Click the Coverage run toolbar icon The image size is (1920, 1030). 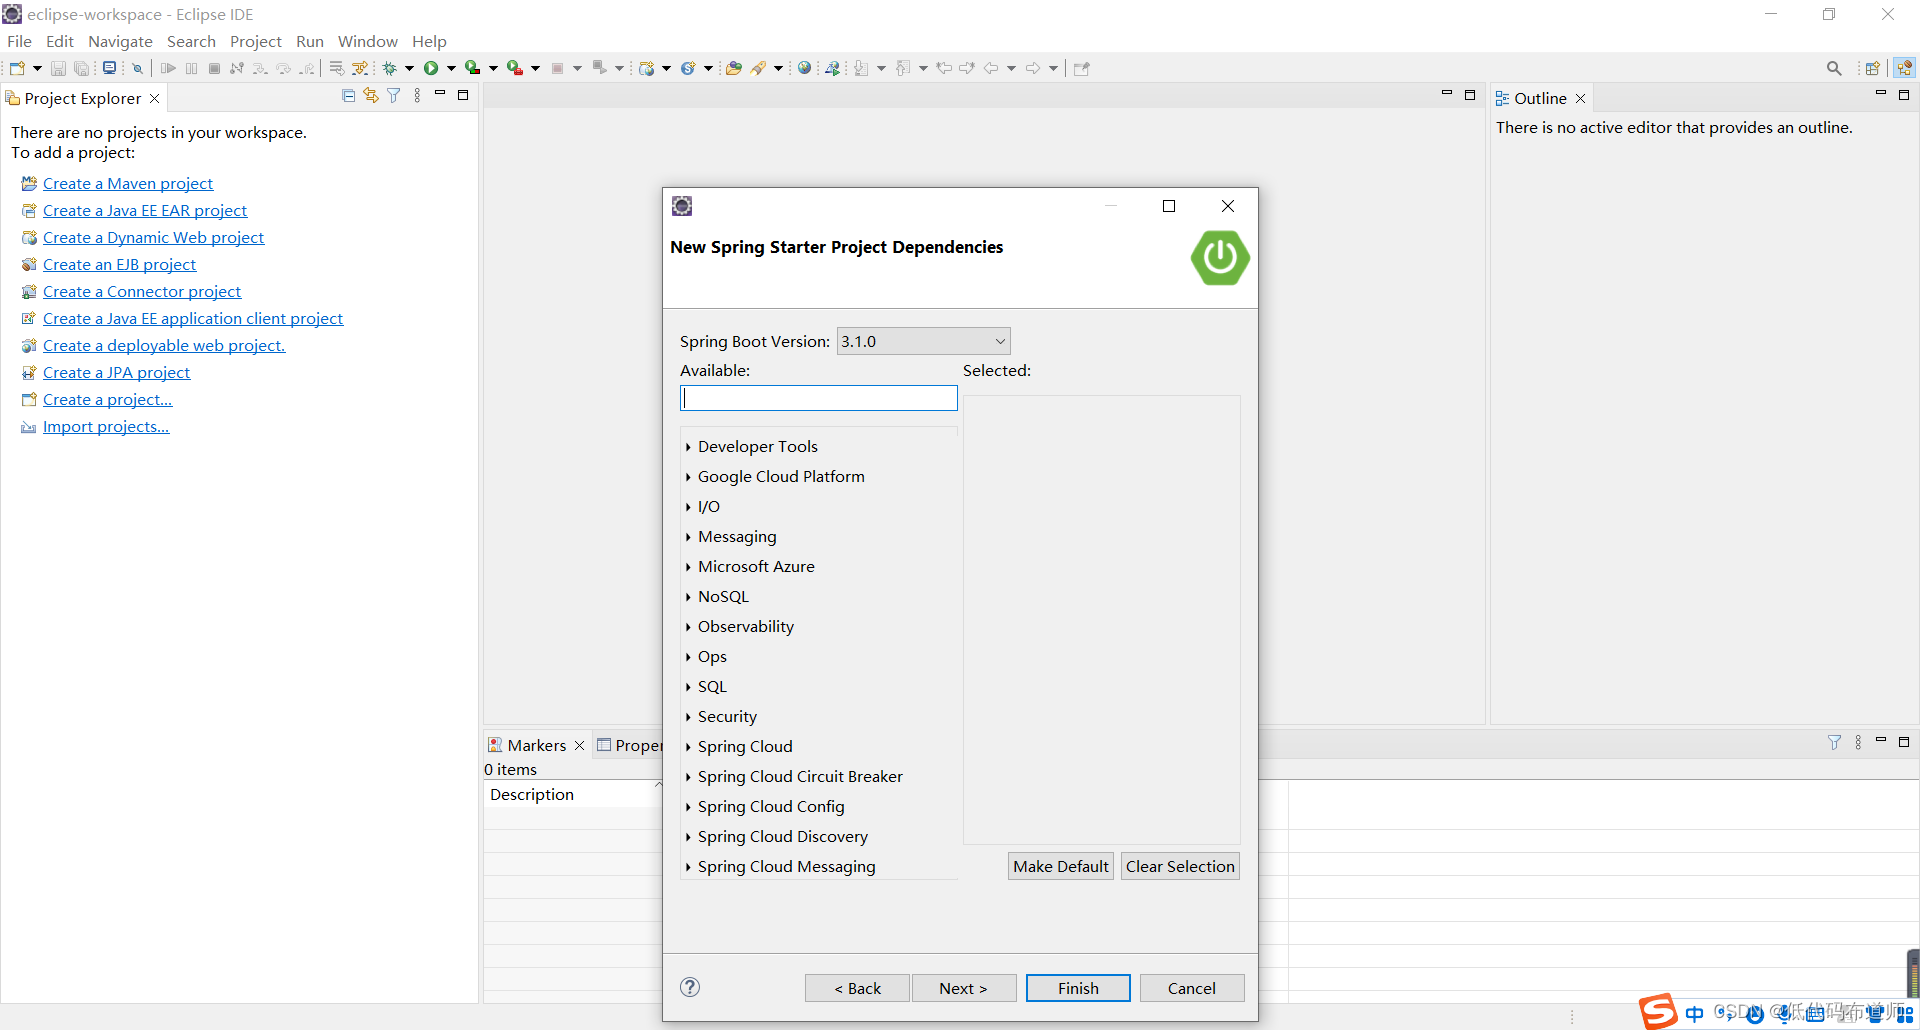[x=473, y=68]
